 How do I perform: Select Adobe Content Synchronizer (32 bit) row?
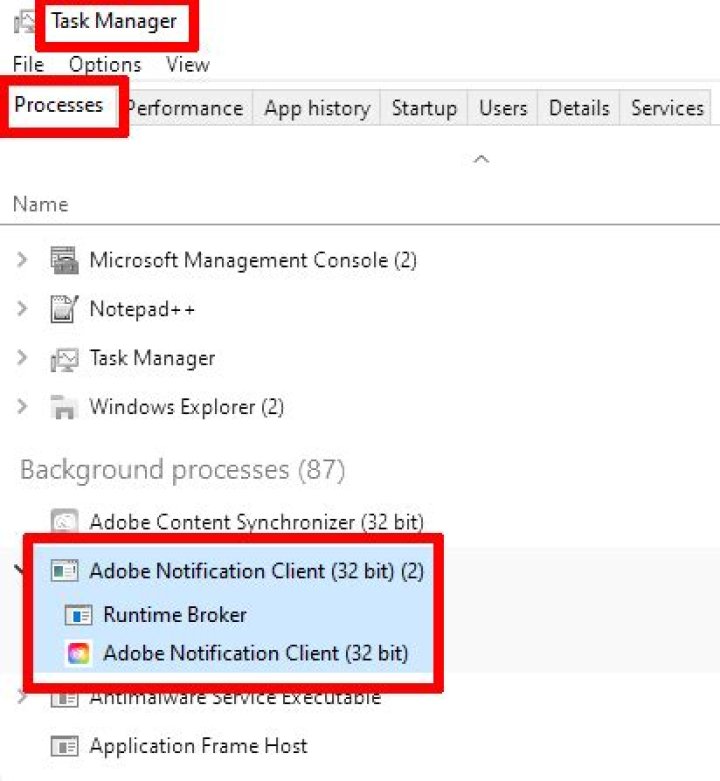click(x=360, y=521)
